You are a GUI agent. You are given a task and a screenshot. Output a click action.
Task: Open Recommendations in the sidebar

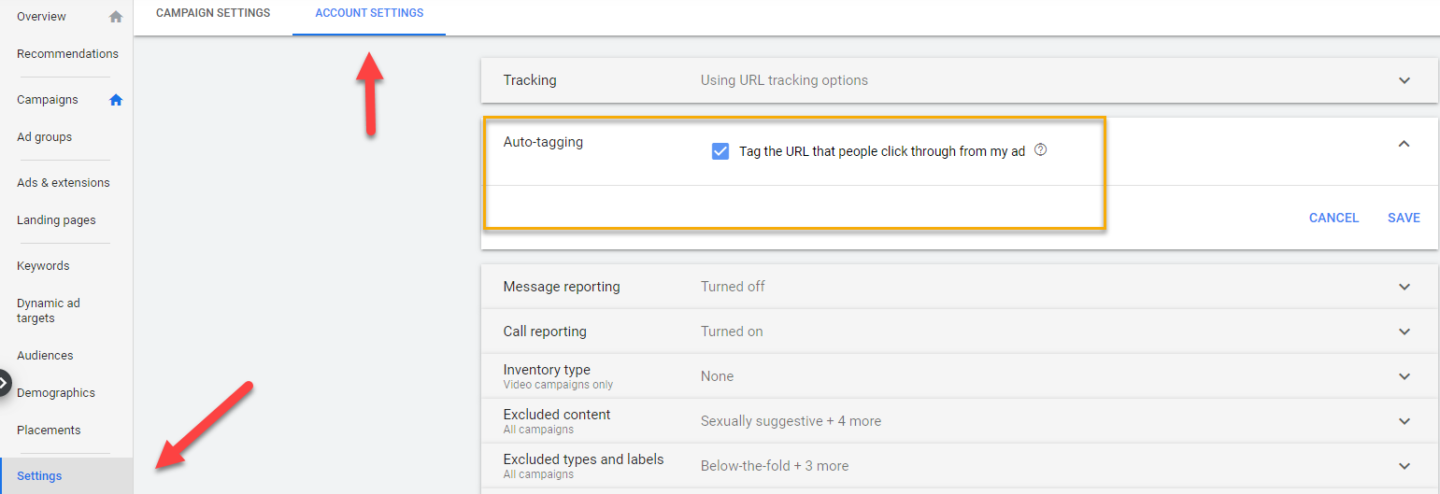[x=67, y=54]
